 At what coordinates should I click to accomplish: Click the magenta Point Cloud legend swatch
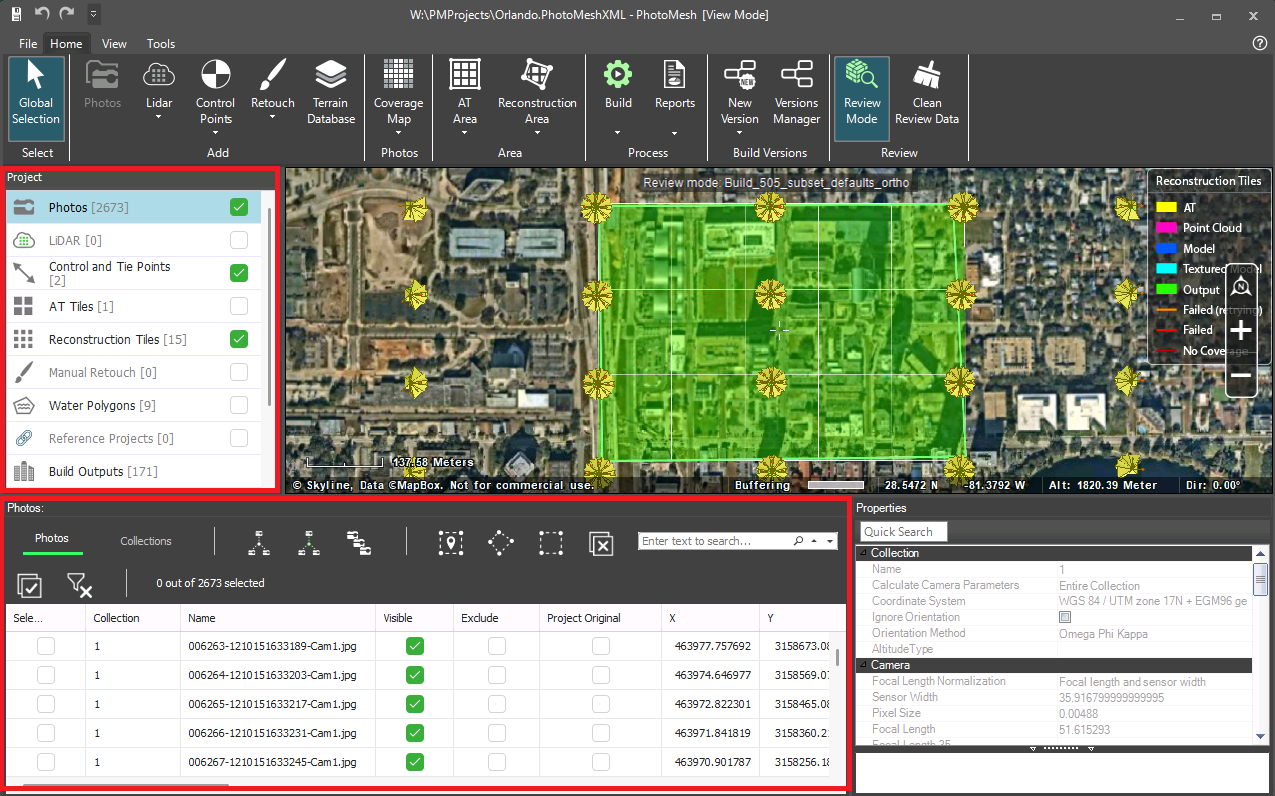(x=1166, y=228)
